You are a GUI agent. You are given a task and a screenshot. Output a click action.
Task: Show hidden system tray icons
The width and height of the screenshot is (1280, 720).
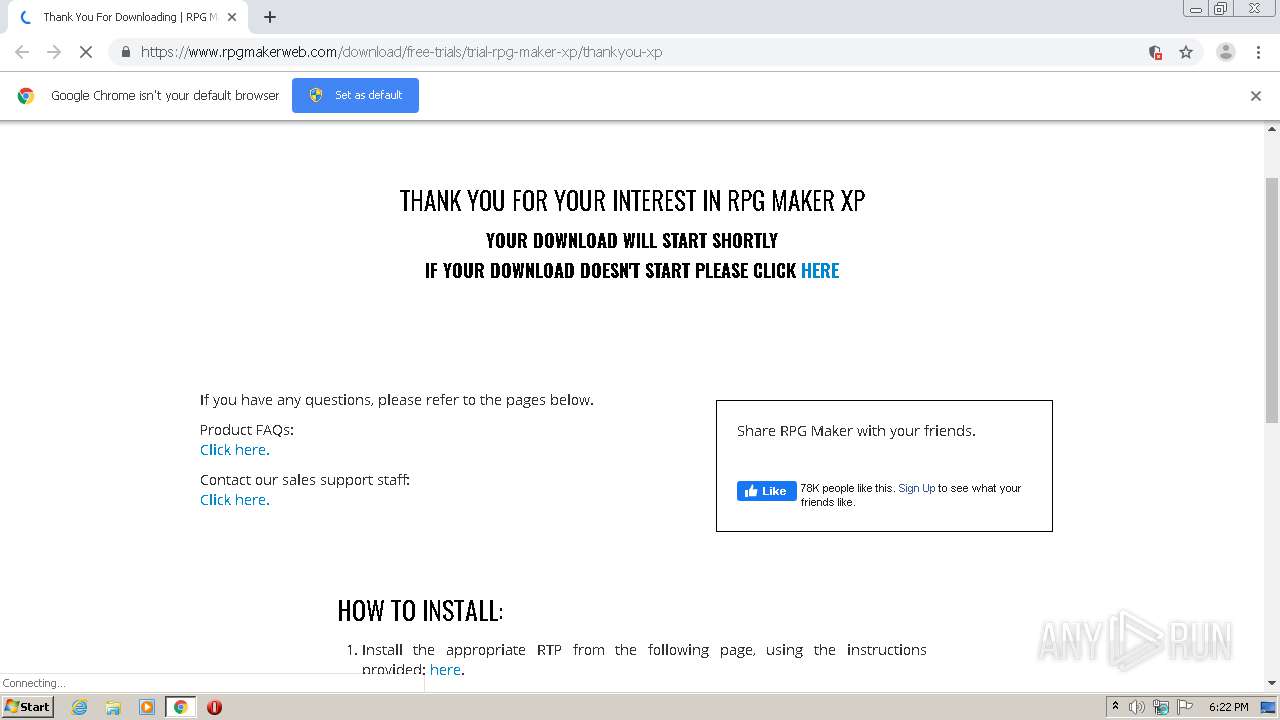pyautogui.click(x=1115, y=707)
